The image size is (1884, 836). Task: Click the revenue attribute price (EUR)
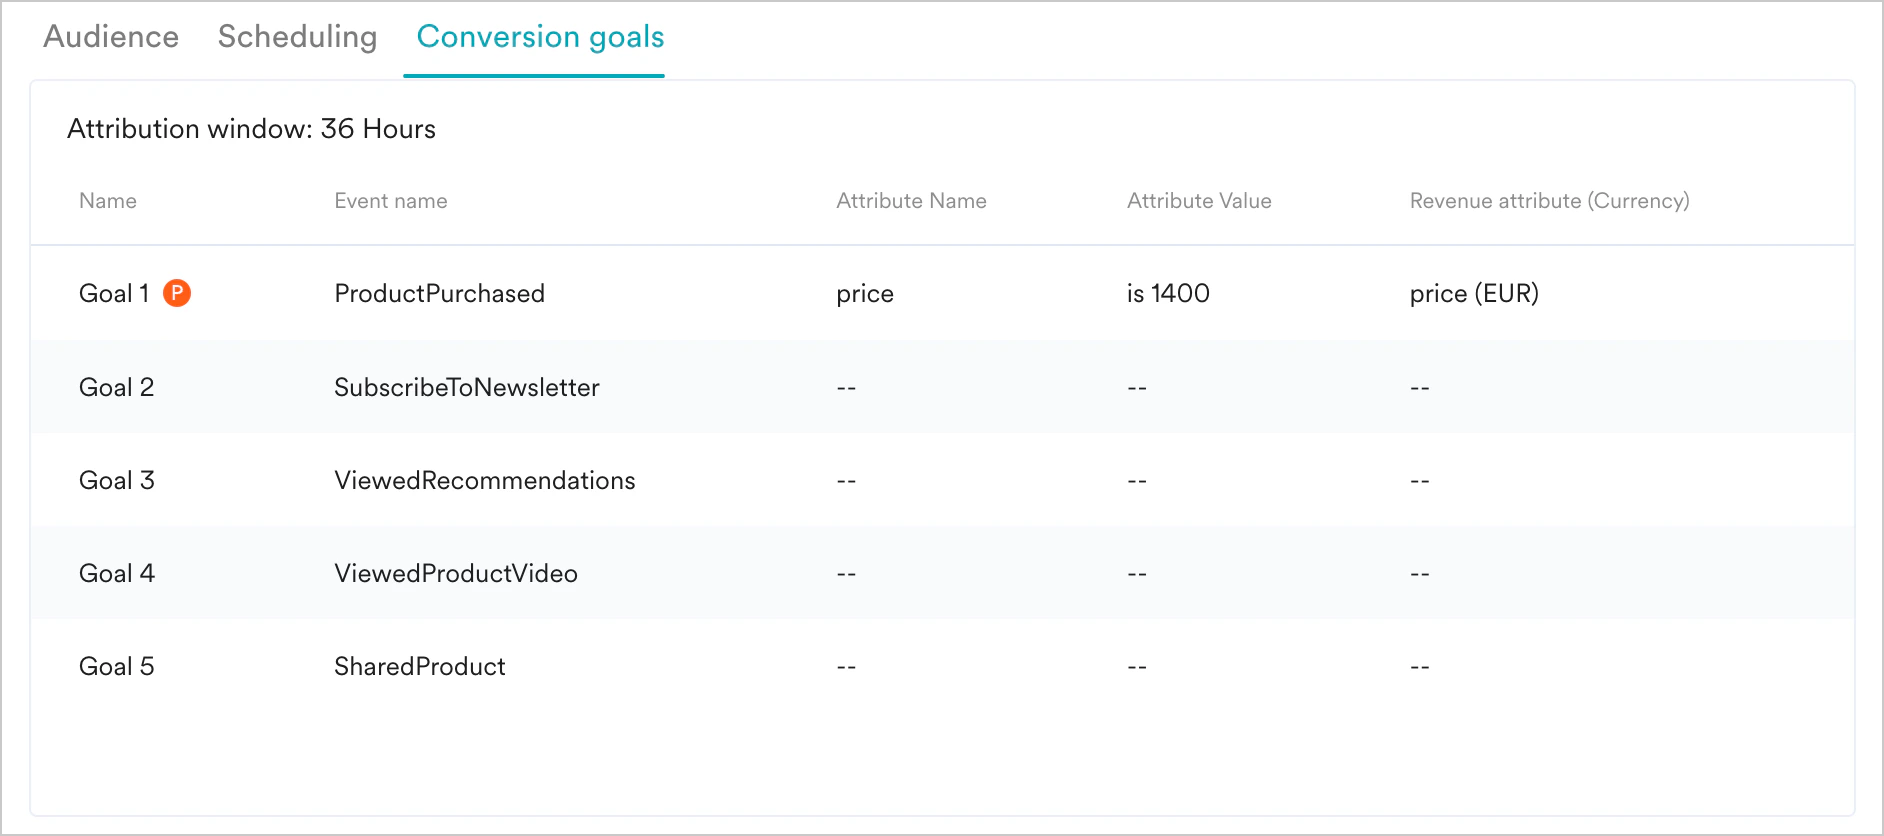click(1474, 293)
